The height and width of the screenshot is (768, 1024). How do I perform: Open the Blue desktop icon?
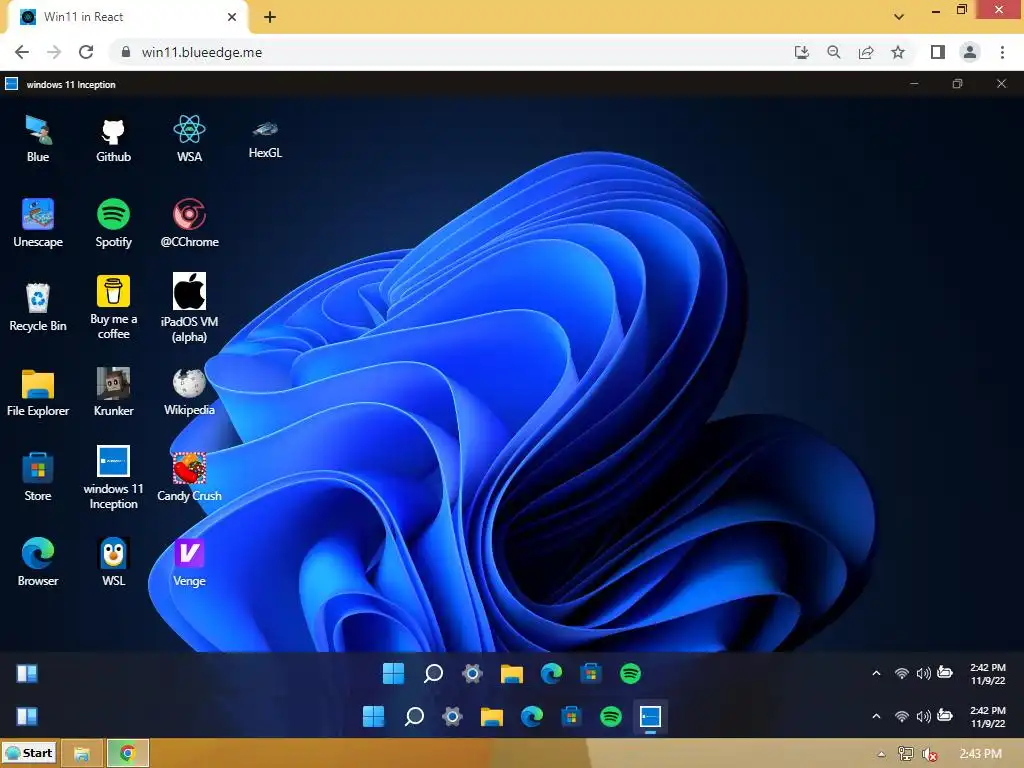click(x=38, y=138)
